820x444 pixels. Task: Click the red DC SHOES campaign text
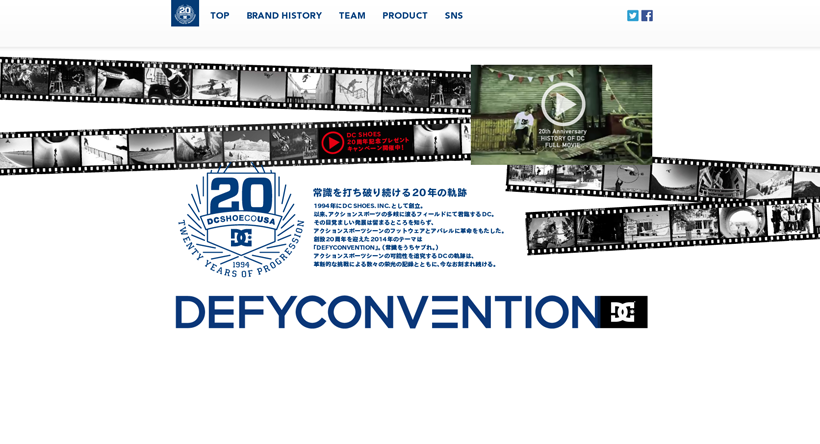[x=378, y=141]
